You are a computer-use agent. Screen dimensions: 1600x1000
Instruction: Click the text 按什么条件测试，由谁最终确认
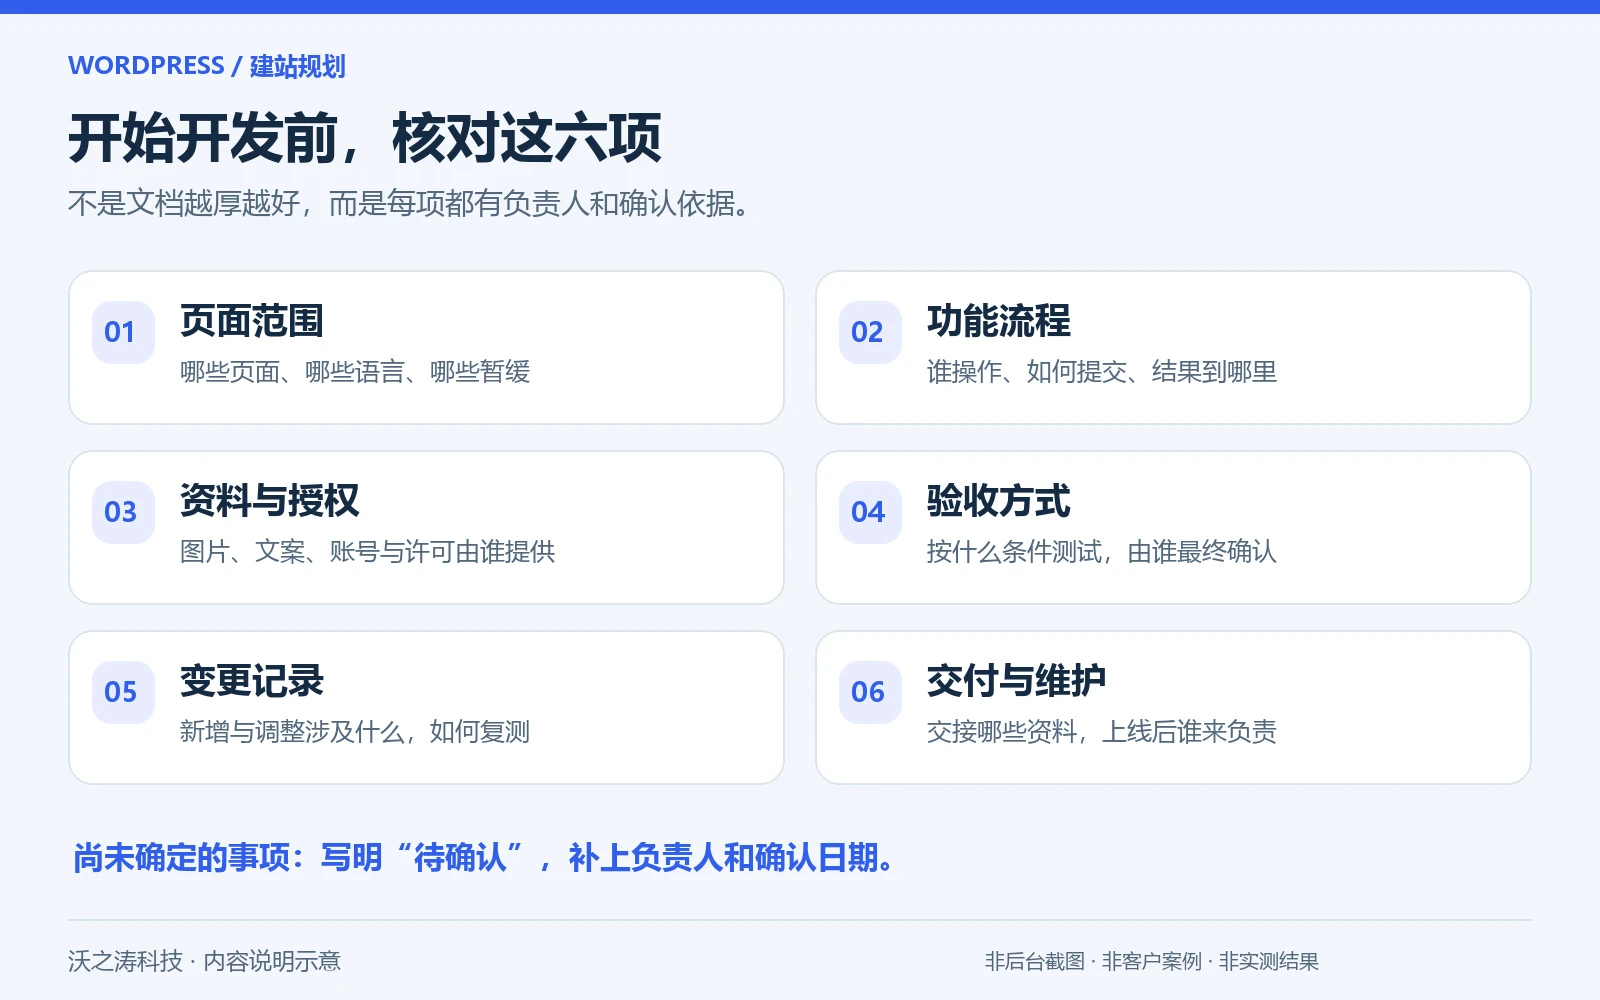point(1102,552)
